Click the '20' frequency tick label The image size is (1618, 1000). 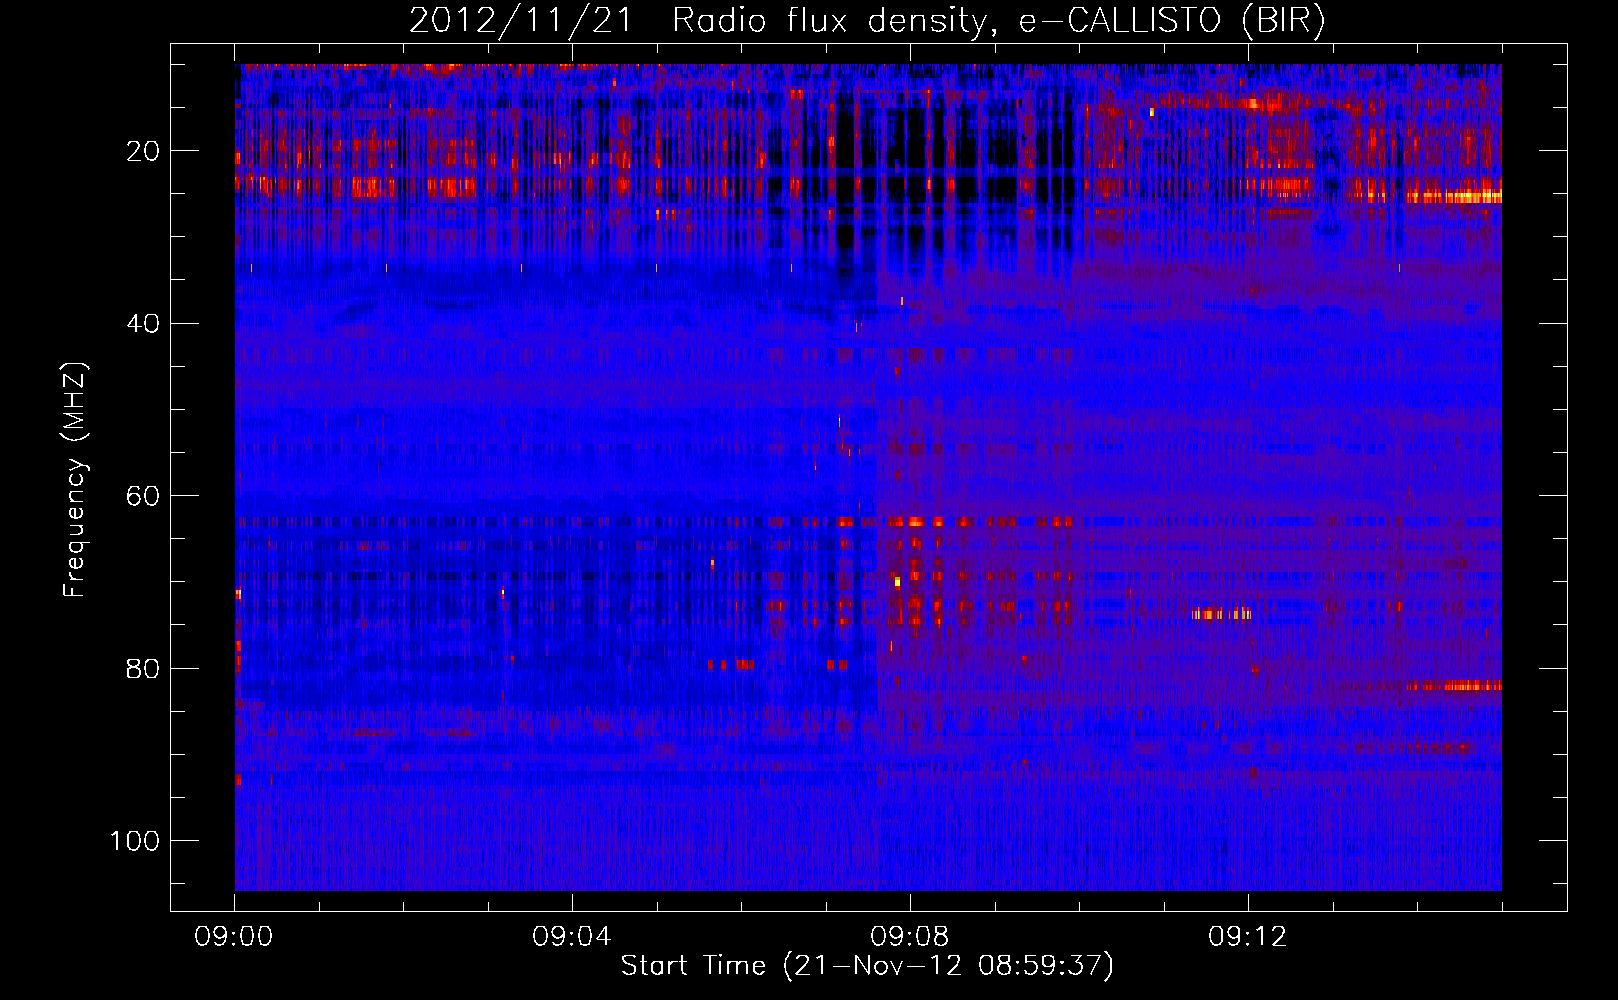click(x=144, y=151)
